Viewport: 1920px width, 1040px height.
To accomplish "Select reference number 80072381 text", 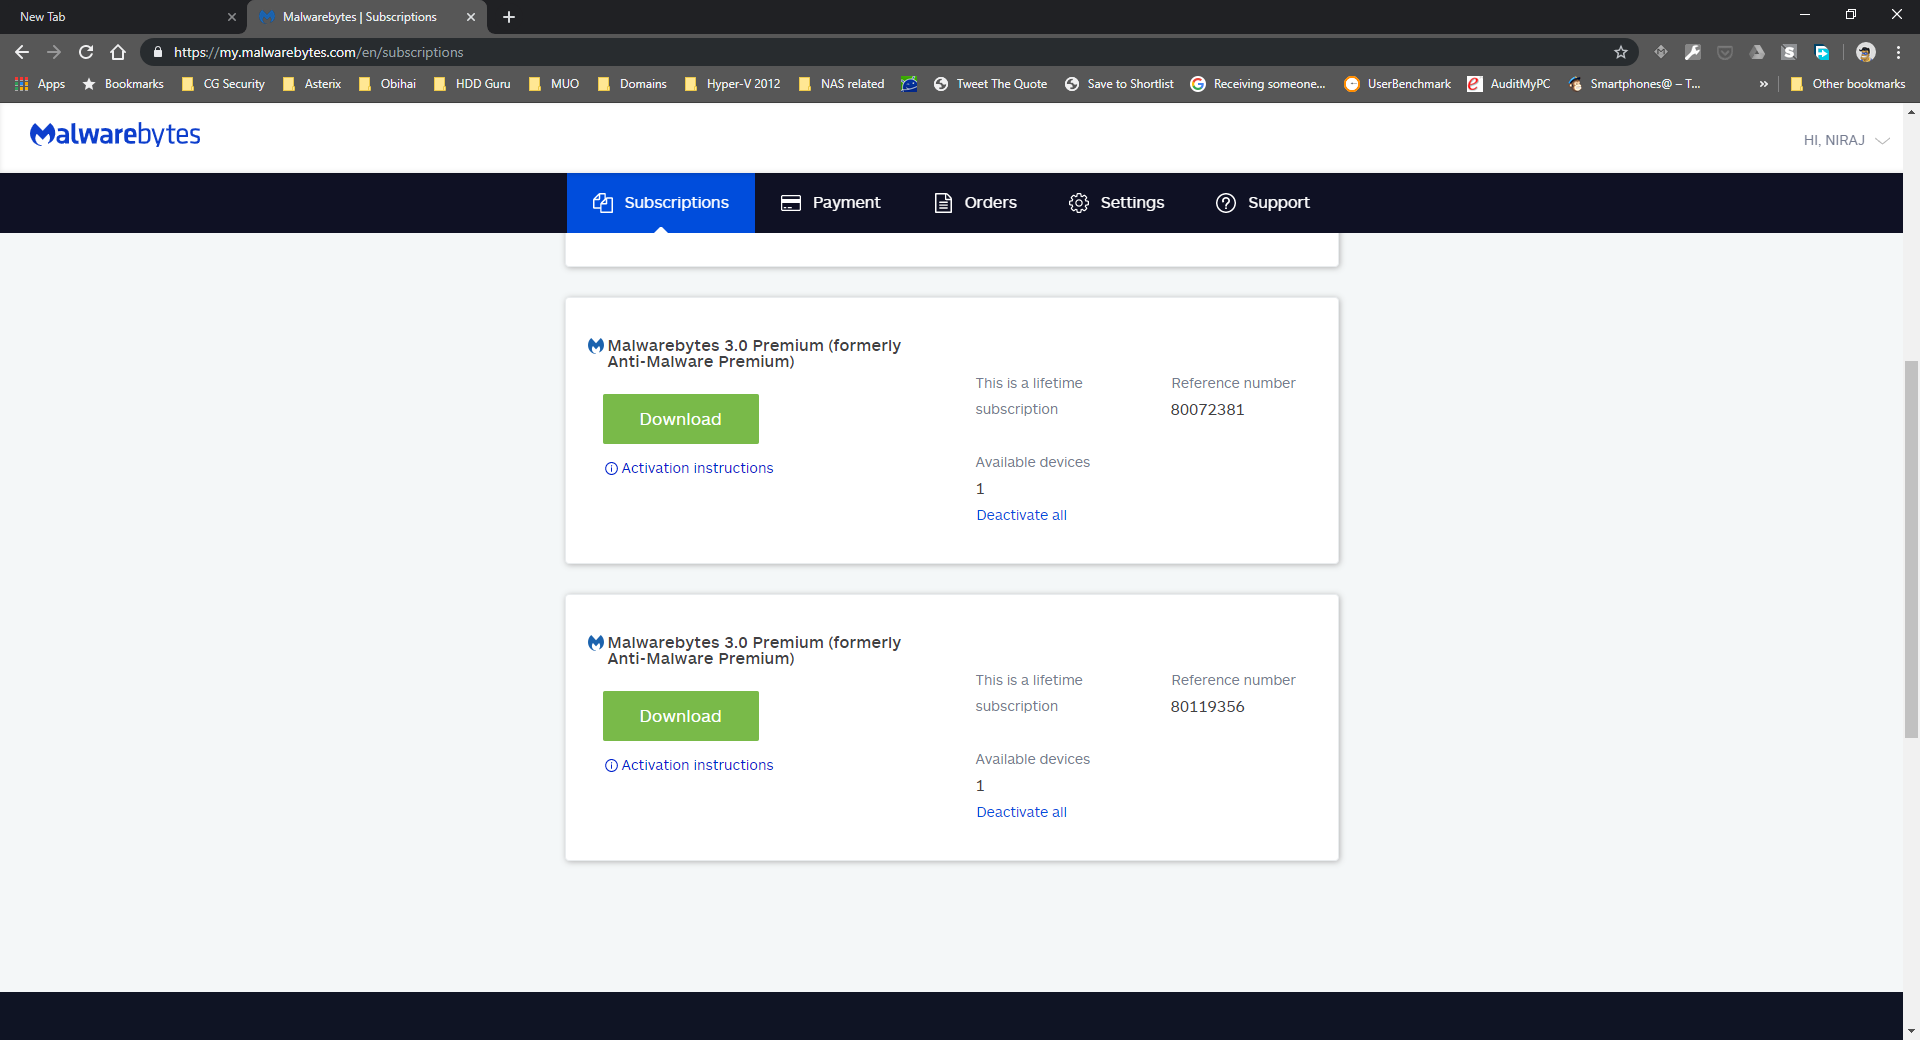I will tap(1207, 410).
